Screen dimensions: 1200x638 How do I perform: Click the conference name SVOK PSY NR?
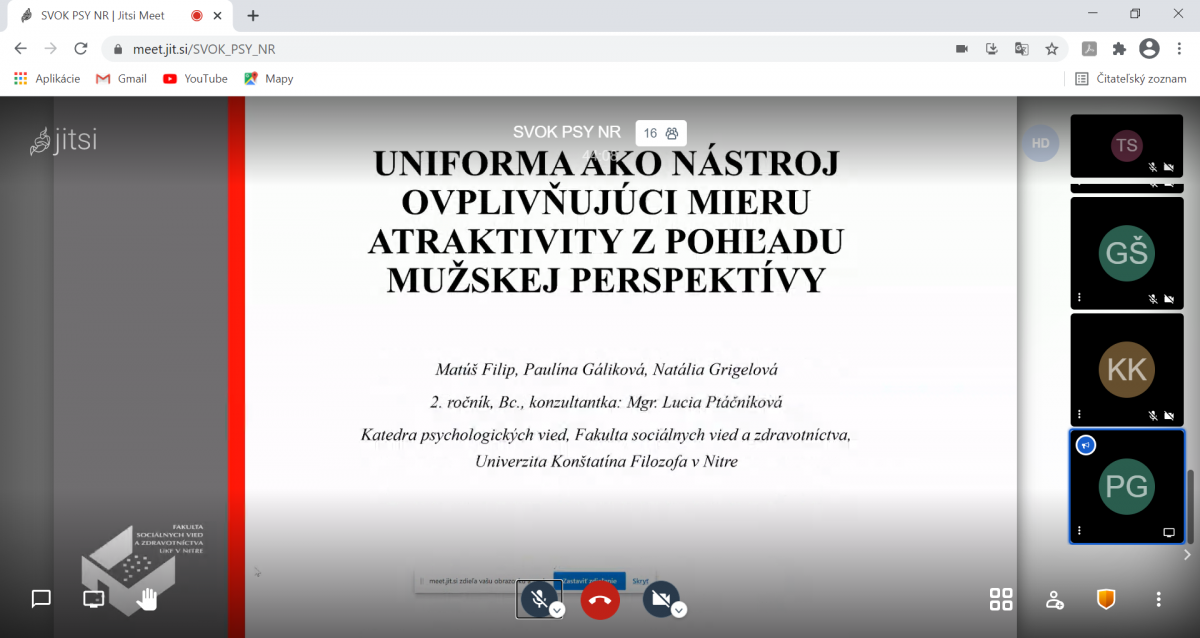(567, 132)
